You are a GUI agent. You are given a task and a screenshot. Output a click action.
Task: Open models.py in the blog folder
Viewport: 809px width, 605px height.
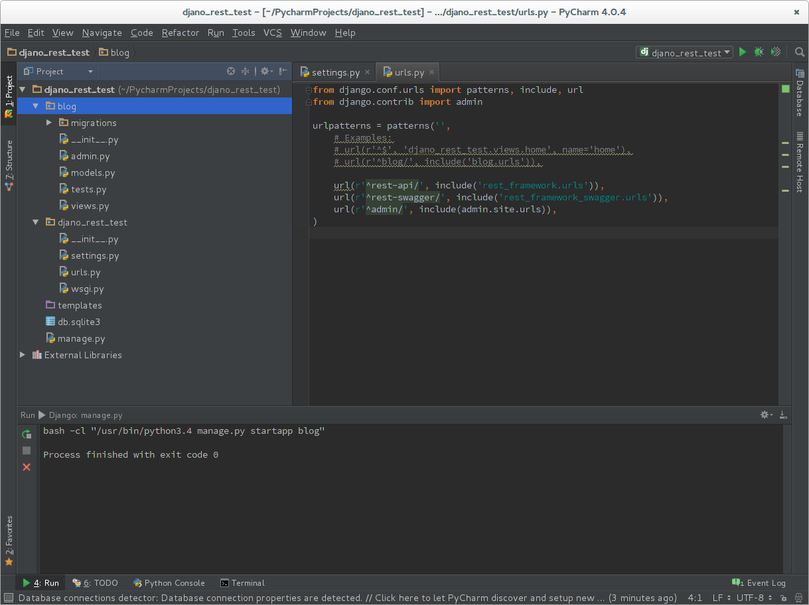87,173
